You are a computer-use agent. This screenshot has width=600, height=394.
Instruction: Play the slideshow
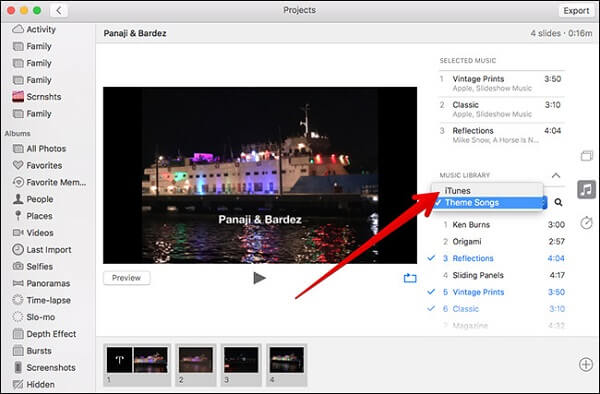pos(259,278)
